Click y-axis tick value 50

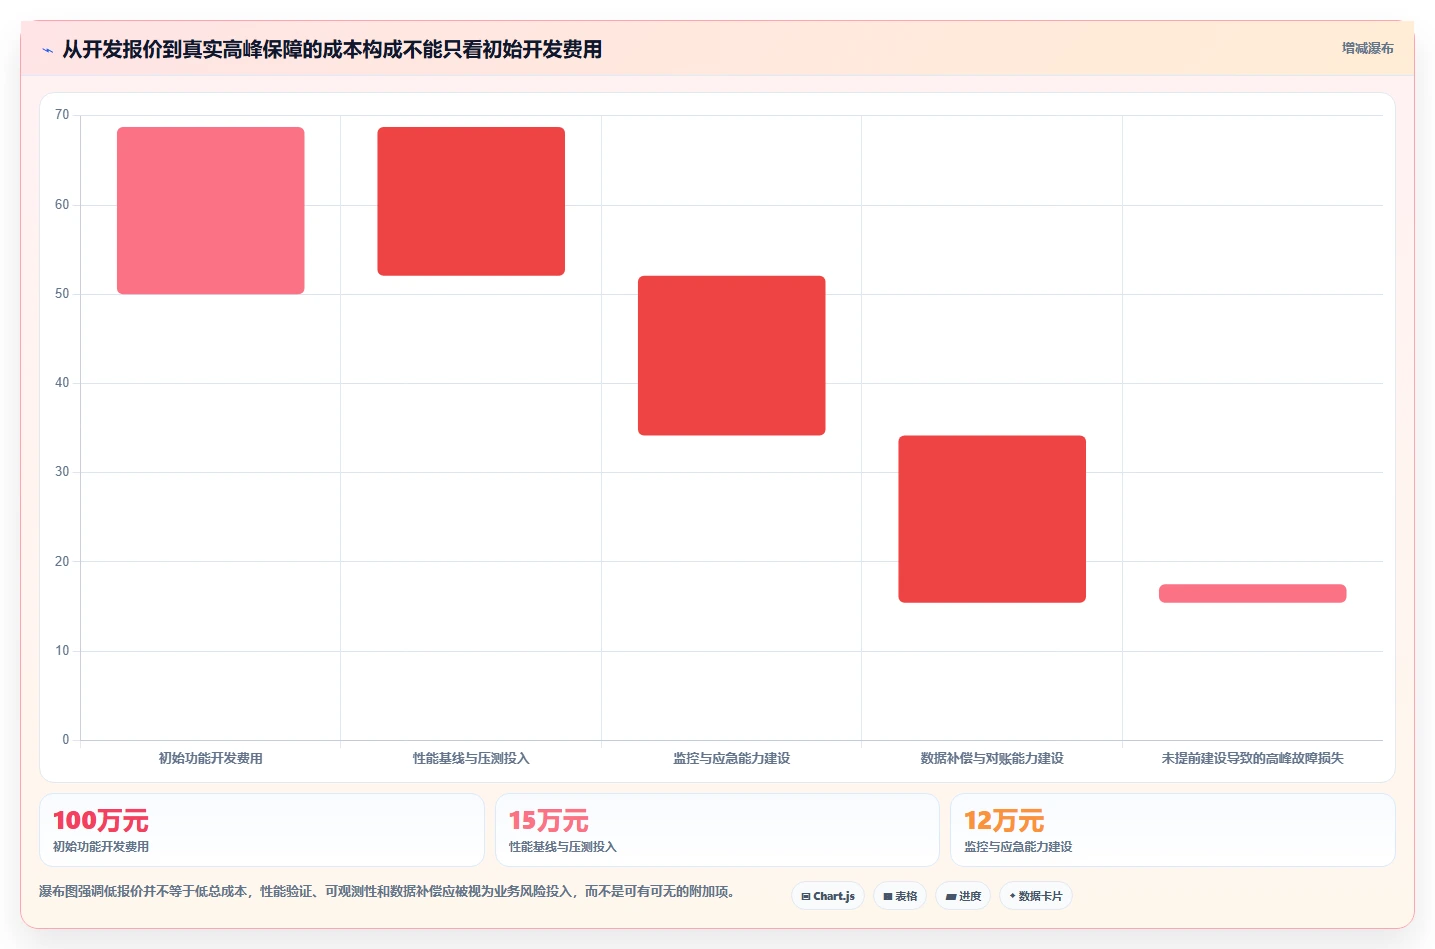click(x=62, y=294)
